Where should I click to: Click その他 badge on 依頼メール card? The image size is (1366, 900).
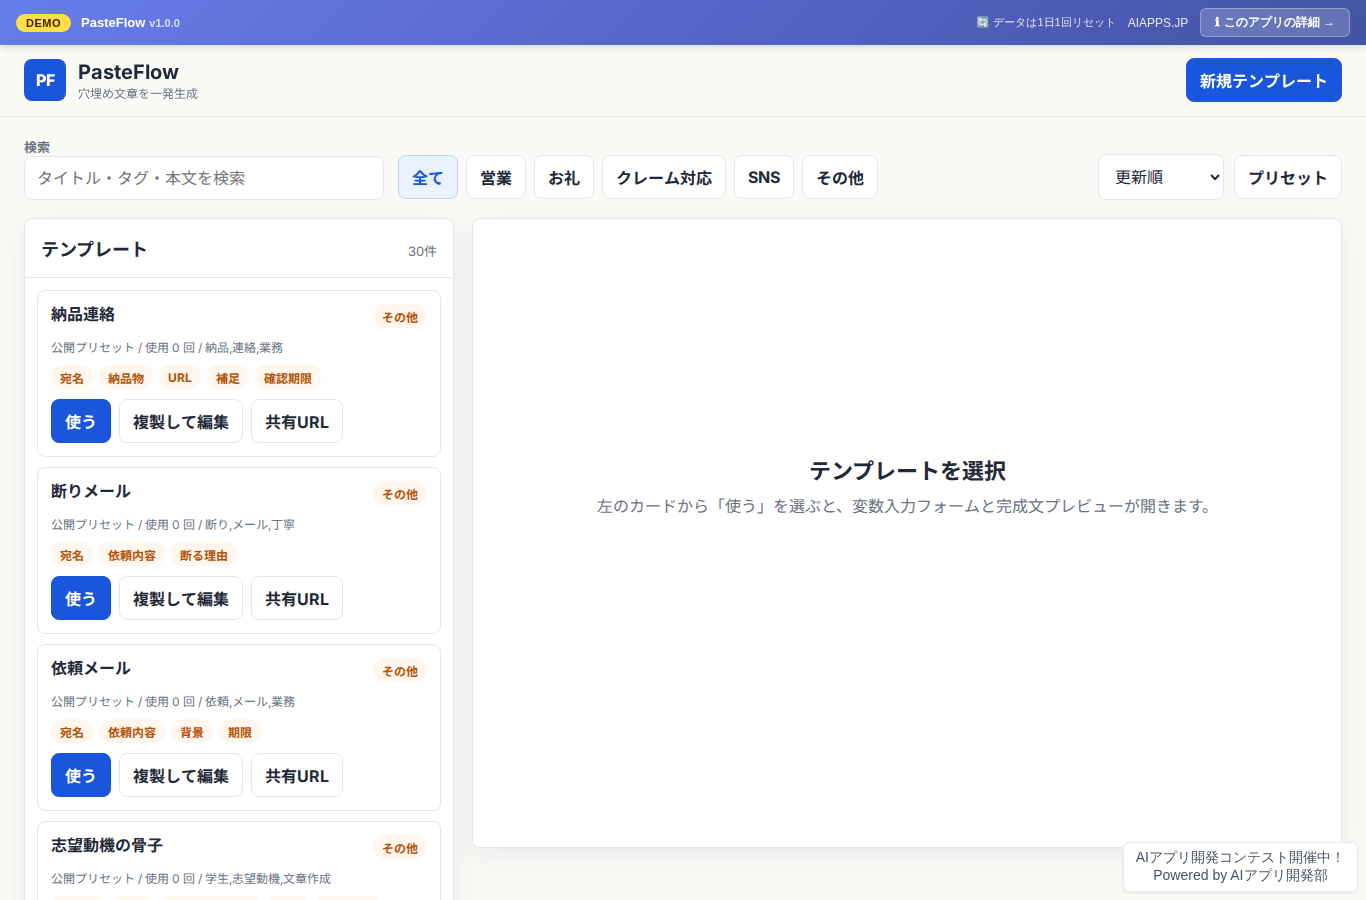click(x=400, y=671)
